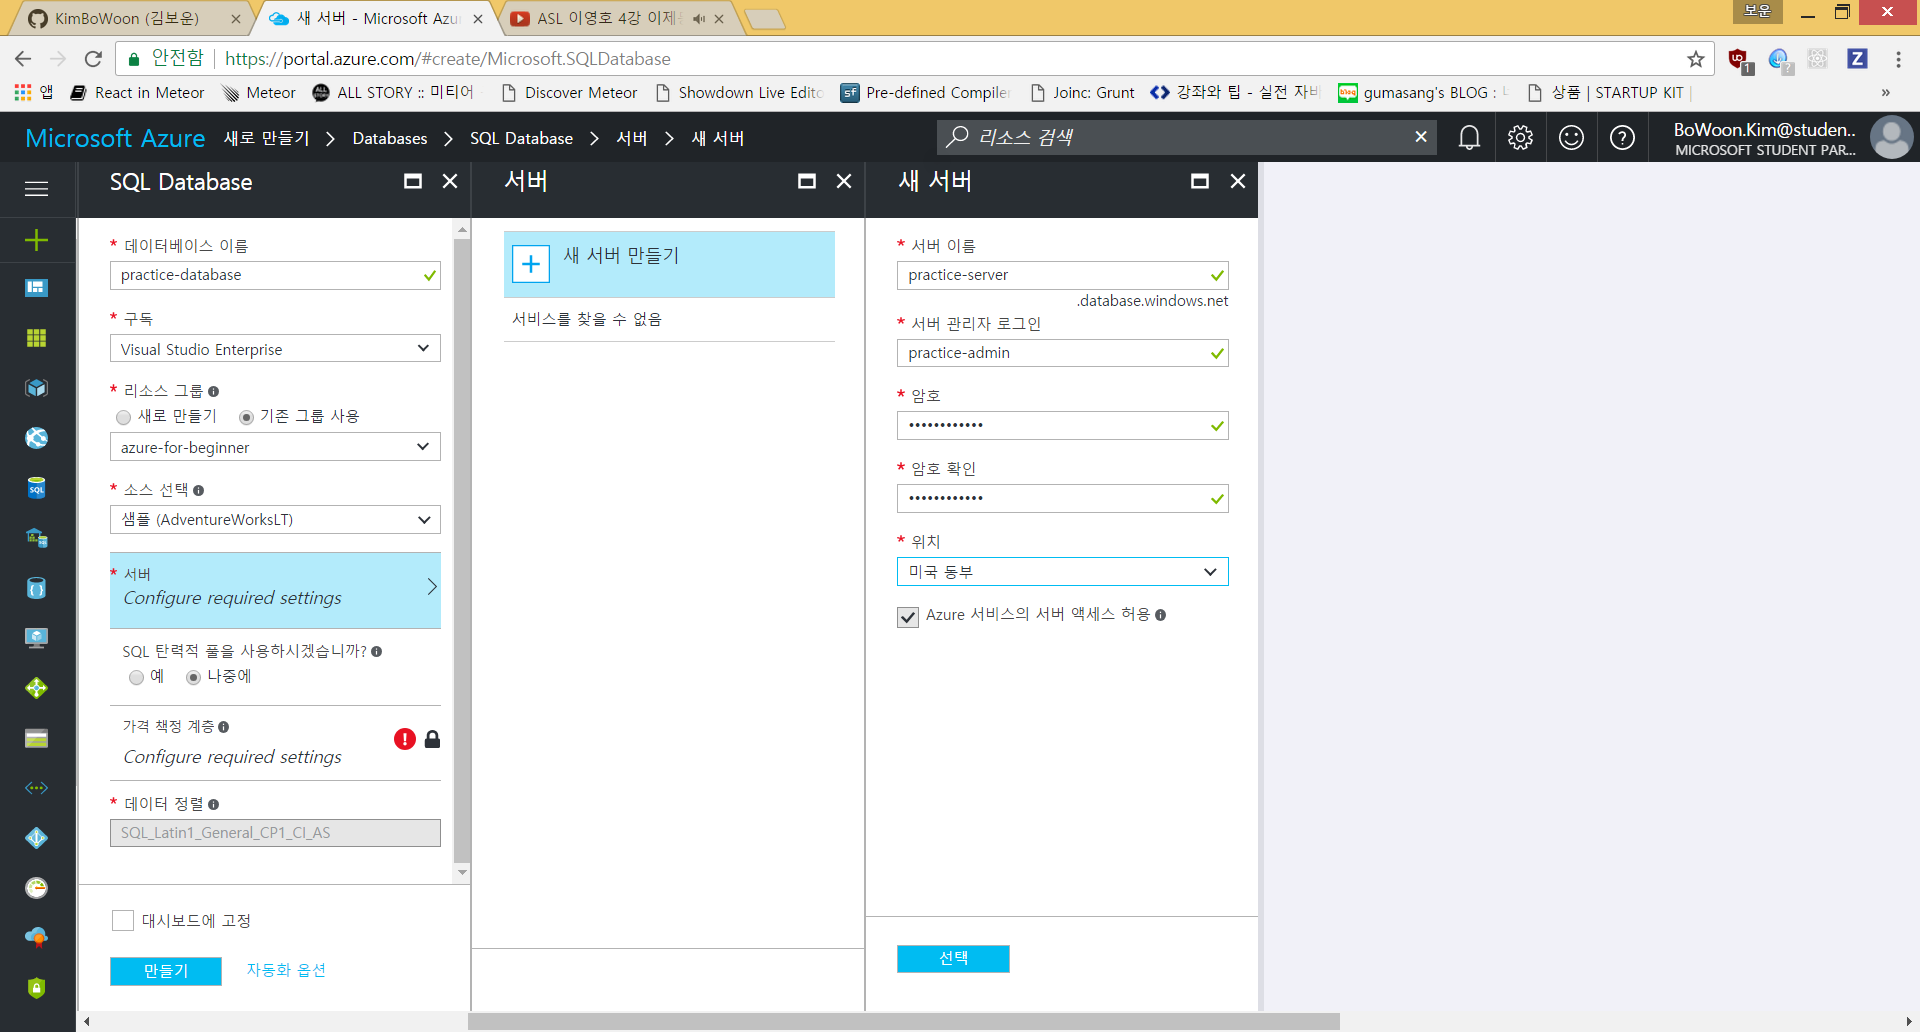This screenshot has width=1920, height=1032.
Task: Click the Select button in New server
Action: (x=953, y=958)
